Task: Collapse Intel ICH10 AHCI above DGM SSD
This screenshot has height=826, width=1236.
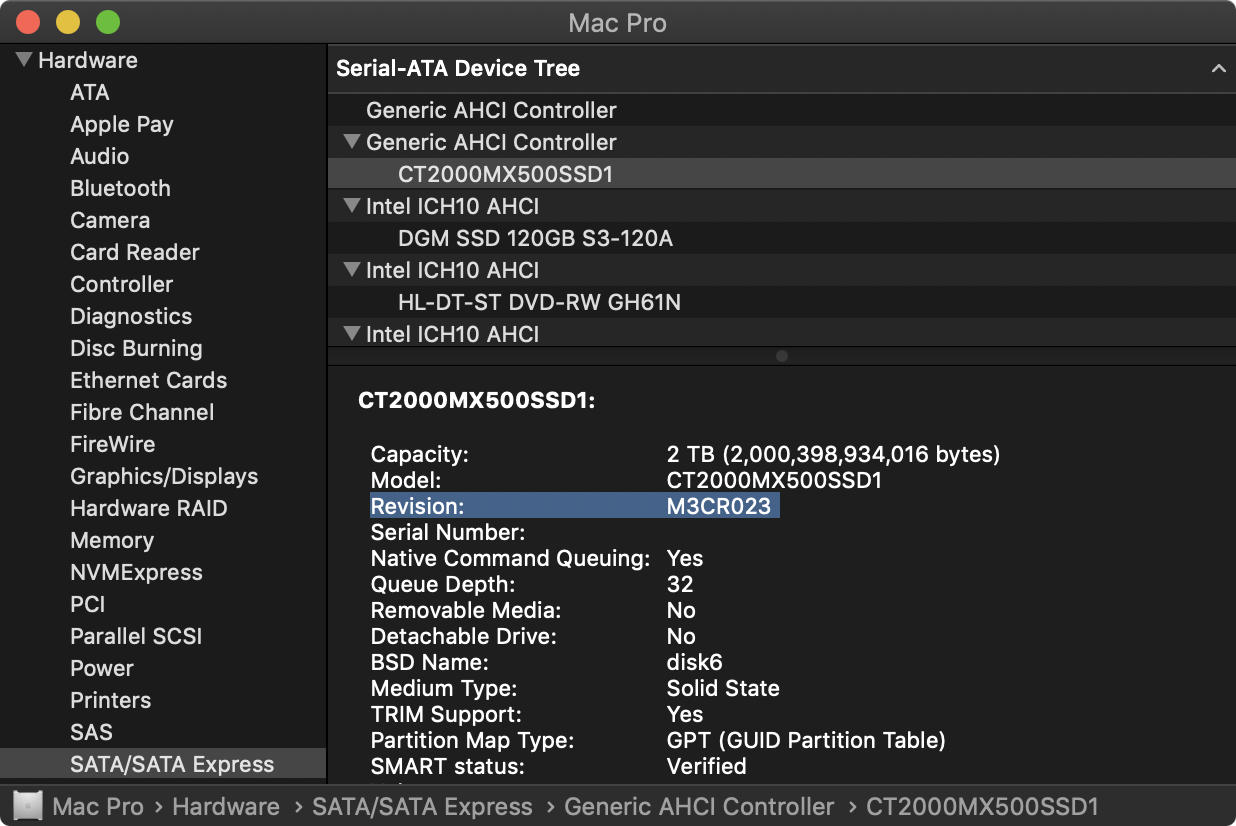Action: coord(351,206)
